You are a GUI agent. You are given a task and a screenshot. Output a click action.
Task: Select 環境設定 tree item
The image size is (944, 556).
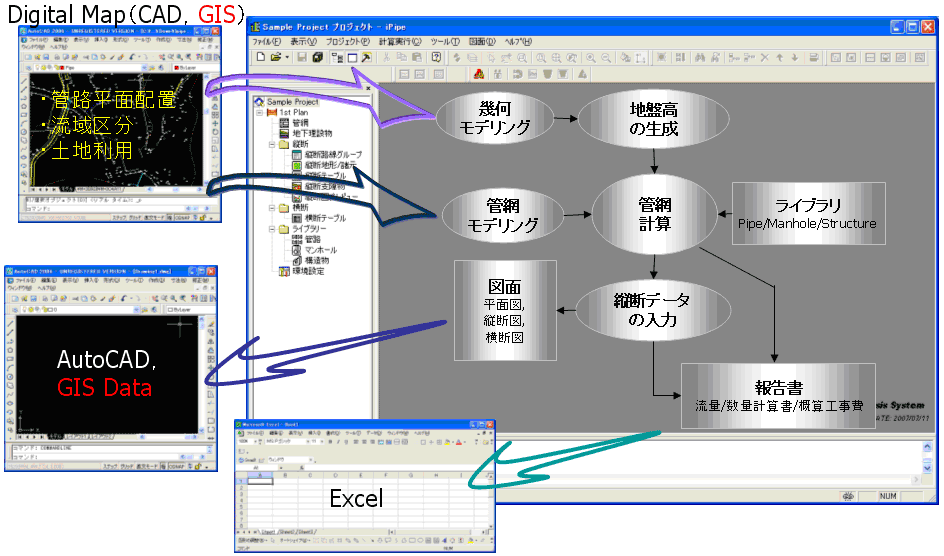click(x=308, y=271)
